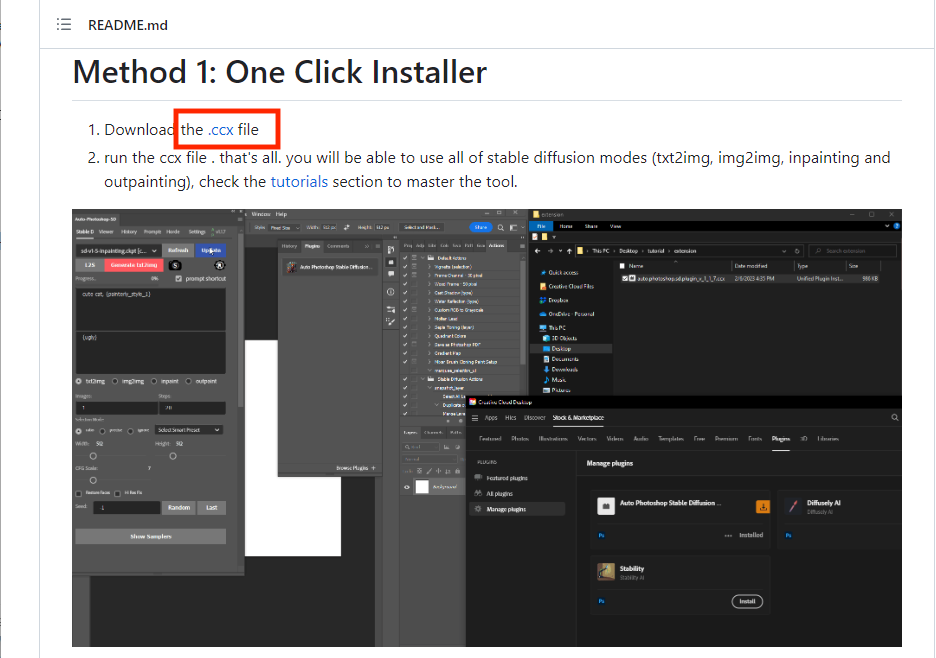Select the auto photoshop .ccx file row
This screenshot has height=658, width=936.
coord(750,279)
